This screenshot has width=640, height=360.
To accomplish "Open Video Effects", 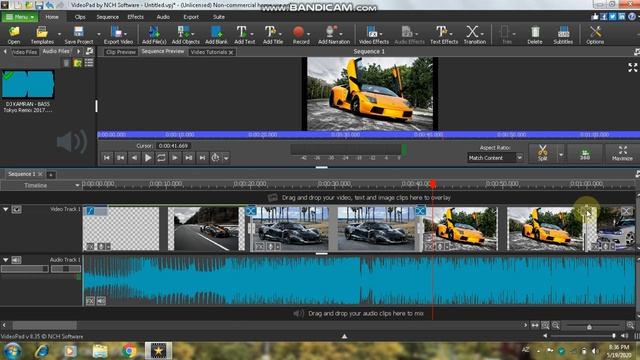I will tap(373, 34).
